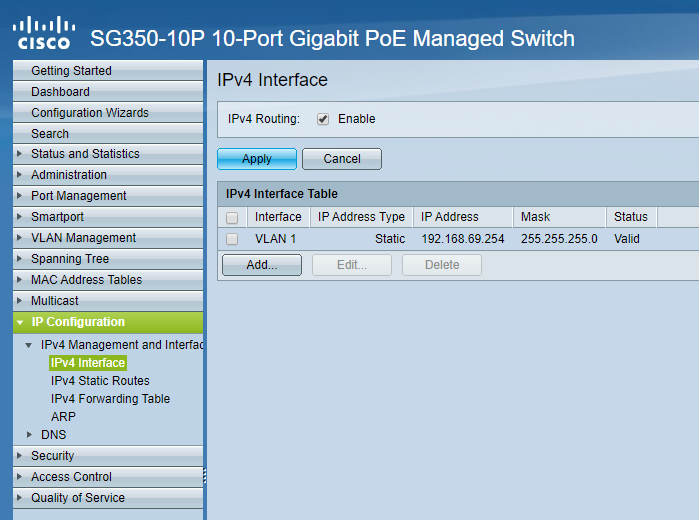Collapse IPv4 Management and Interfaces arrow
This screenshot has height=520, width=699.
29,345
